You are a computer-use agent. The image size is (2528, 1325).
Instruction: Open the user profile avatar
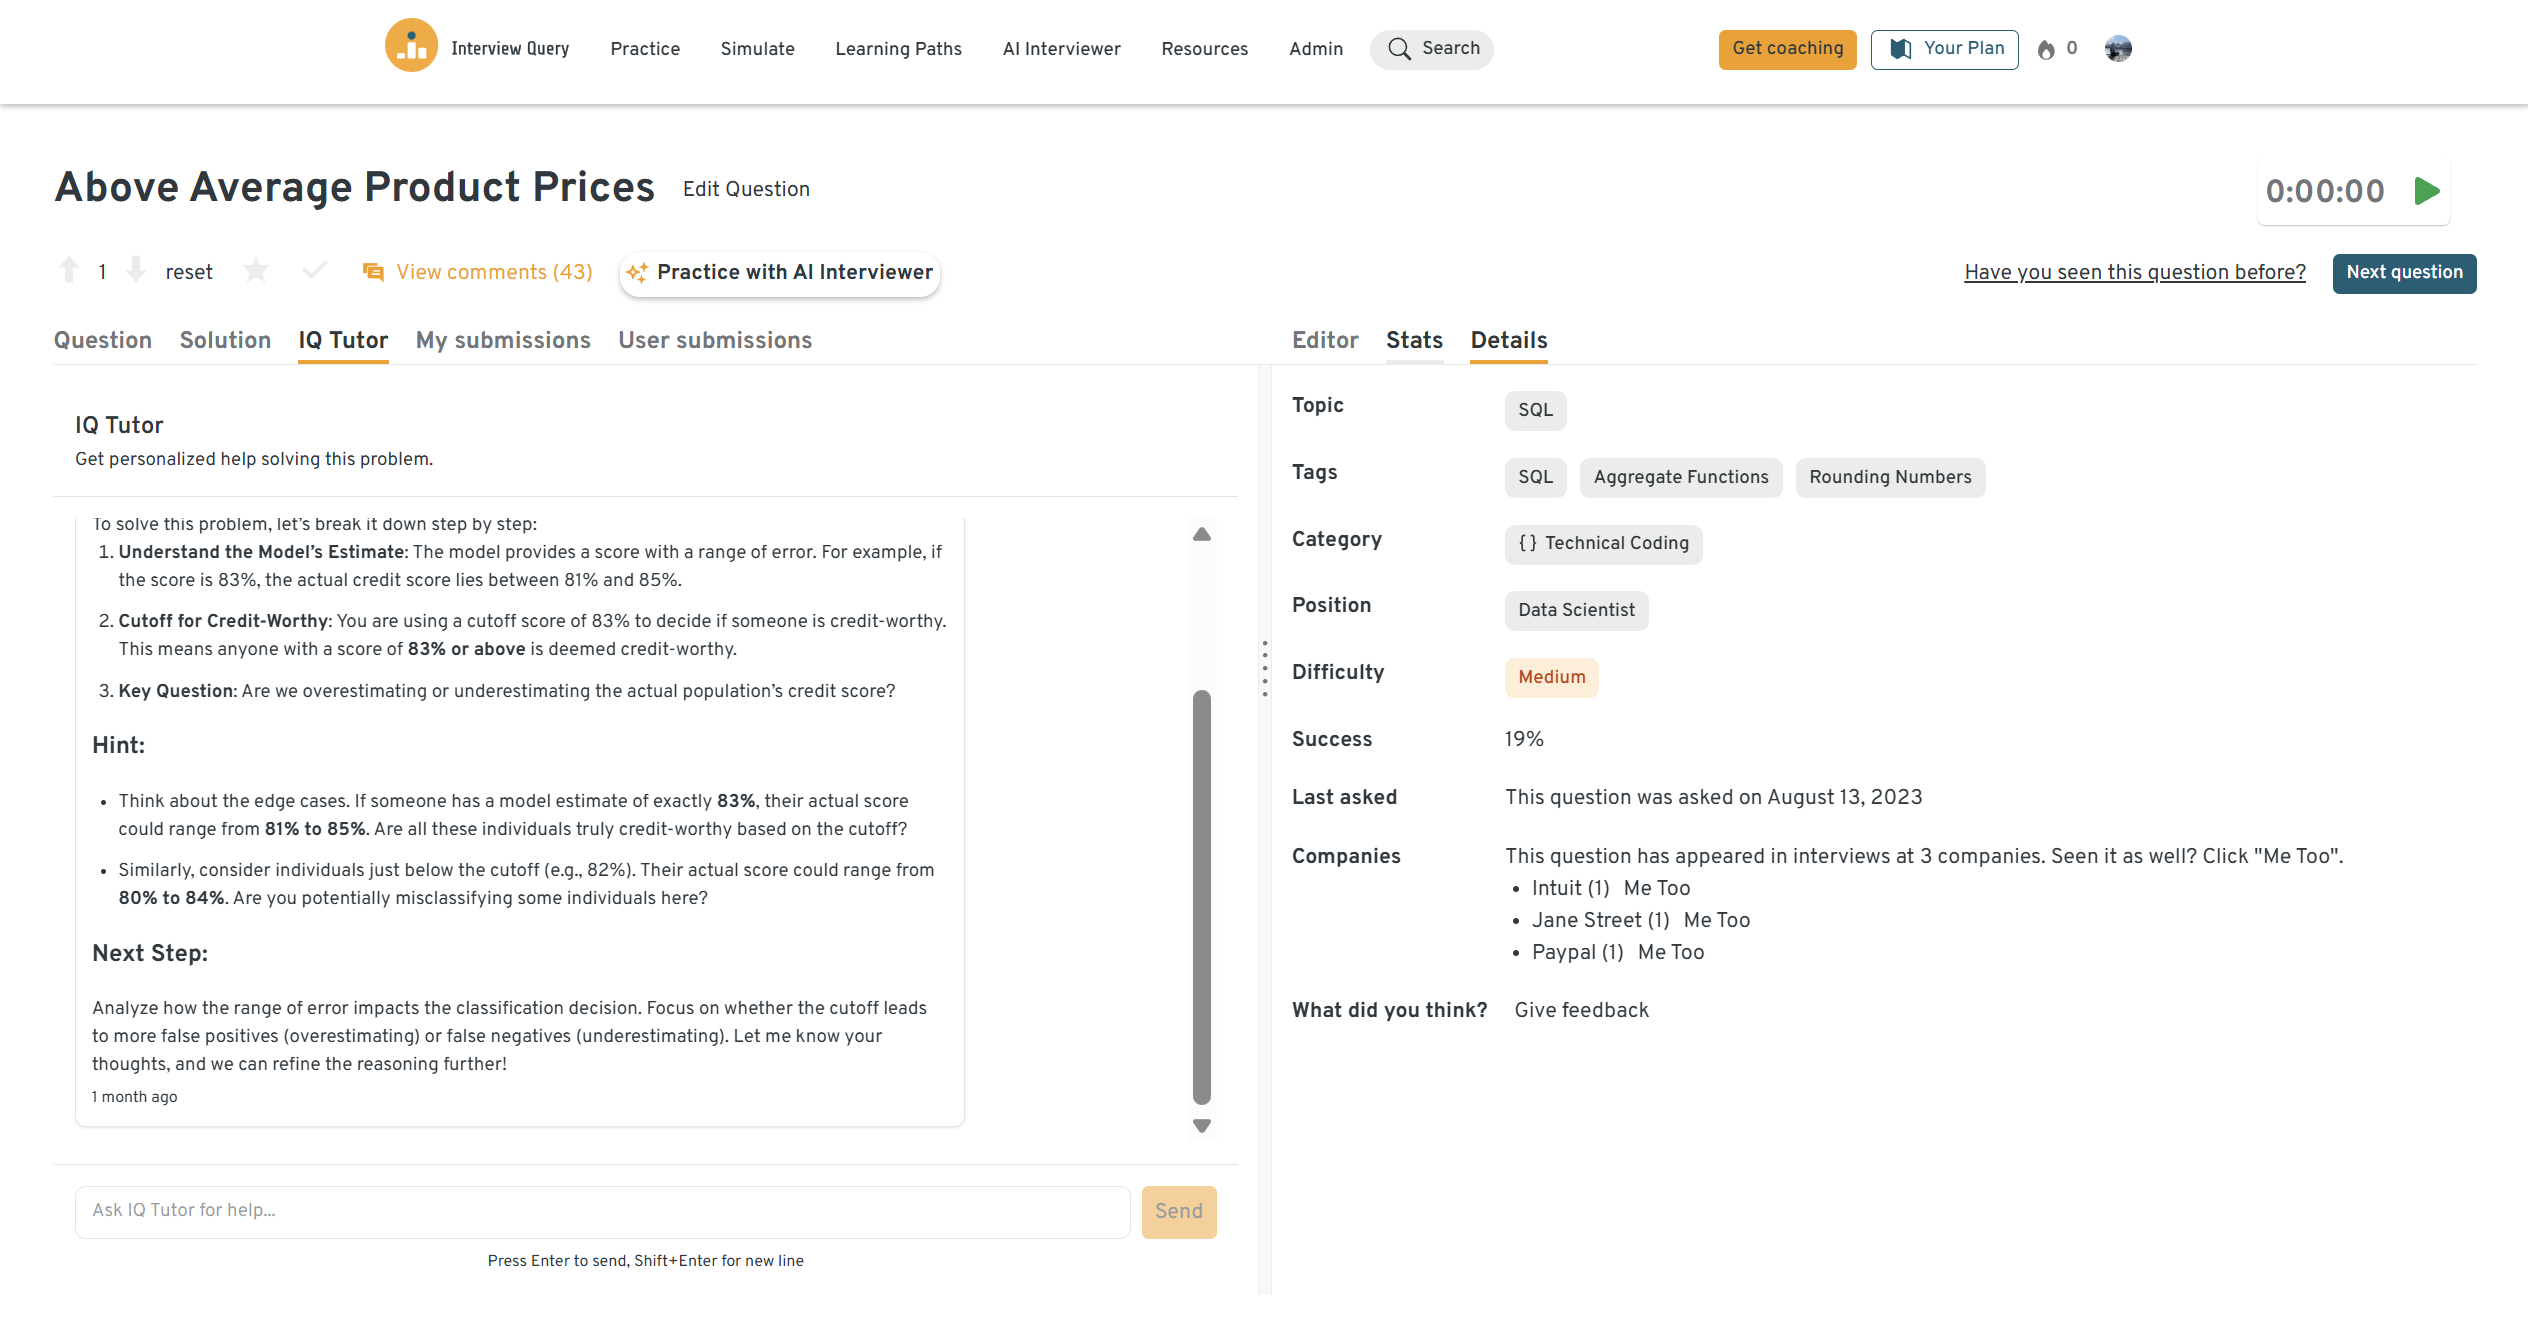tap(2117, 48)
